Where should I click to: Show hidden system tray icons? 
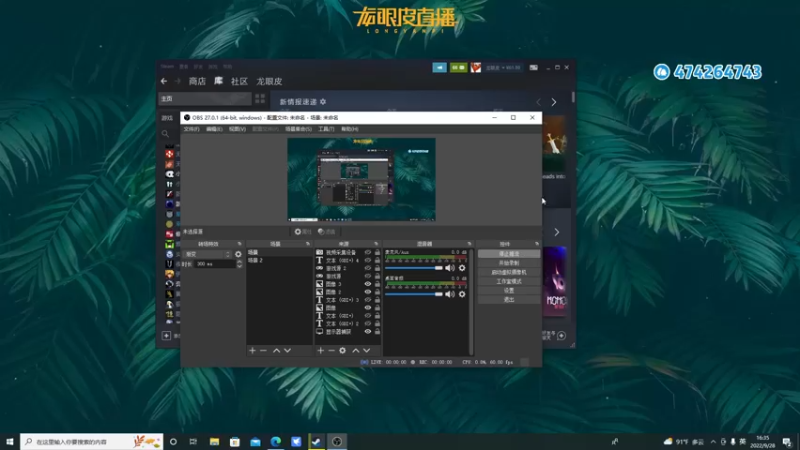coord(713,442)
